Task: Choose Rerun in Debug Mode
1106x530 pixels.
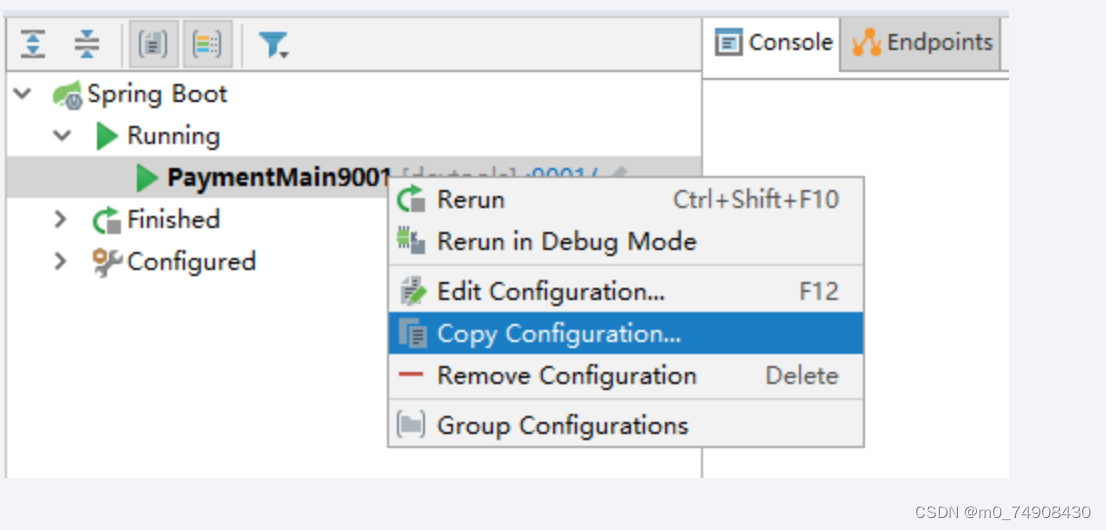Action: (626, 241)
